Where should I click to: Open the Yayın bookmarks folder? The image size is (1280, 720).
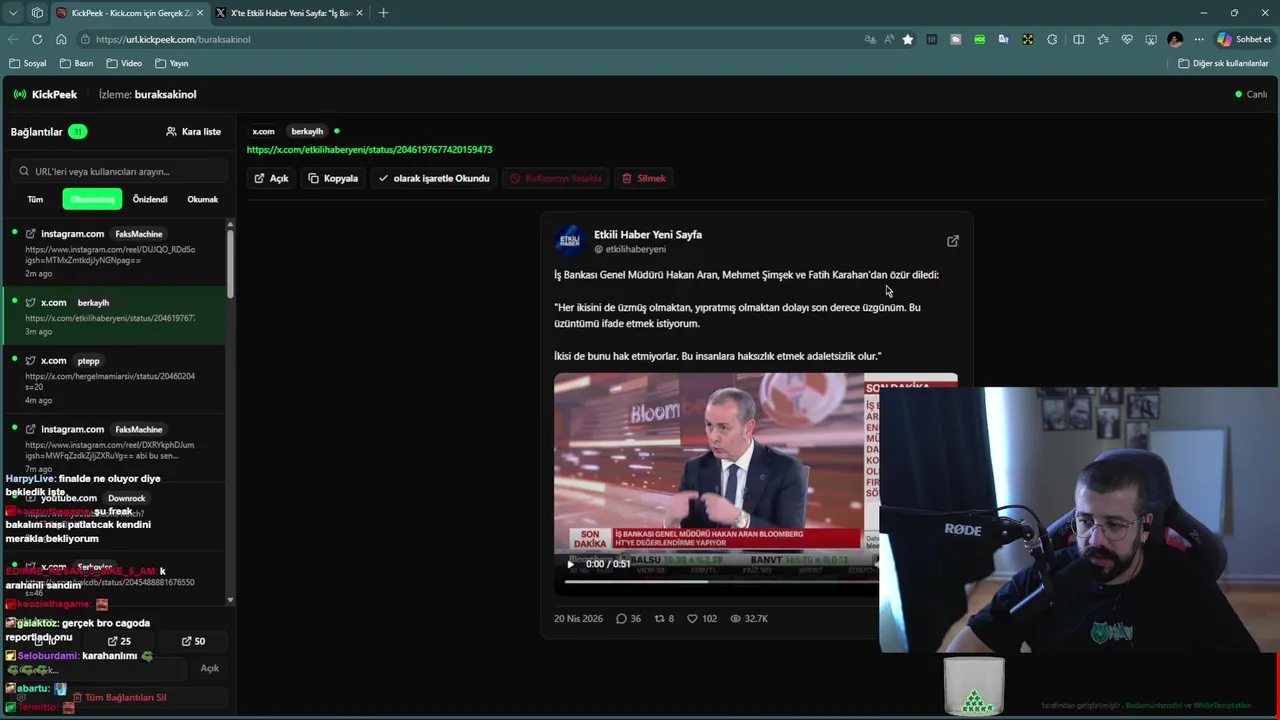tap(172, 63)
